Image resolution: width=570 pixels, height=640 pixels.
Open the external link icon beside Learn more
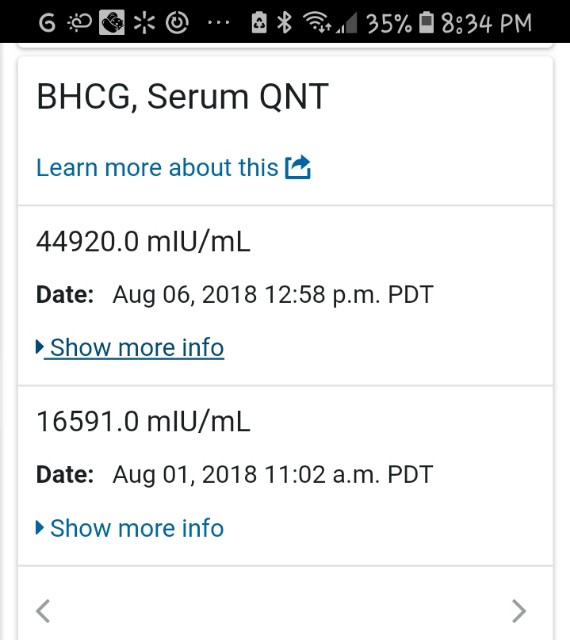point(298,167)
